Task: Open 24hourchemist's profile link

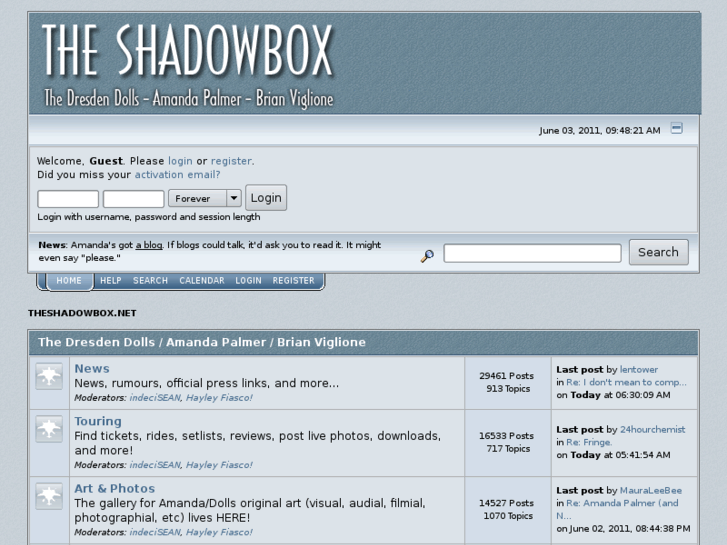Action: [x=652, y=430]
